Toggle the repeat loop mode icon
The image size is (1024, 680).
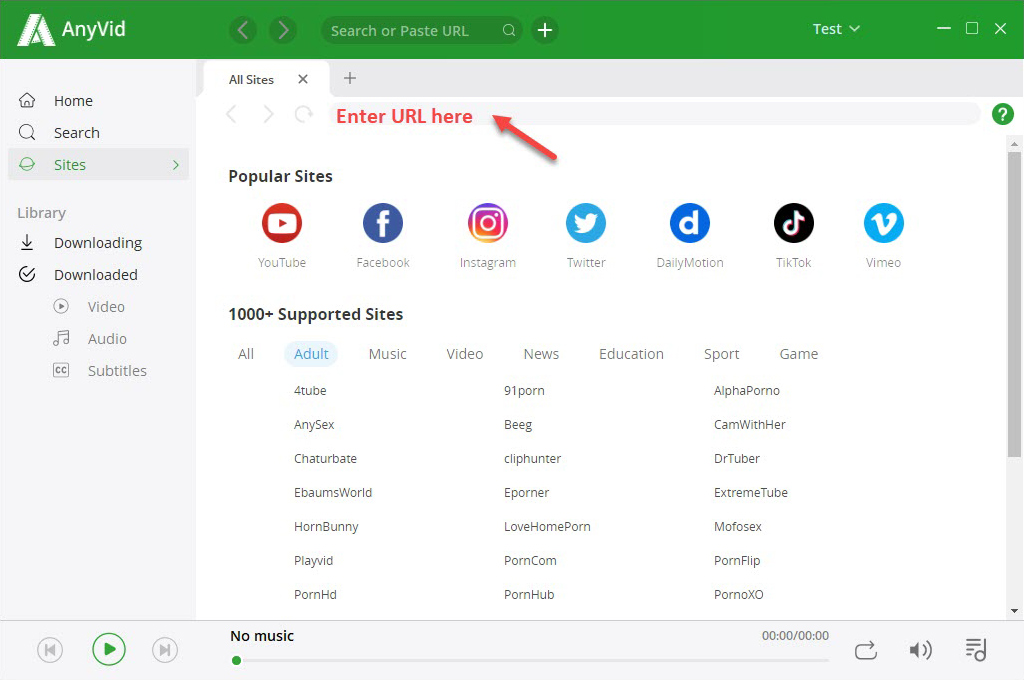865,651
